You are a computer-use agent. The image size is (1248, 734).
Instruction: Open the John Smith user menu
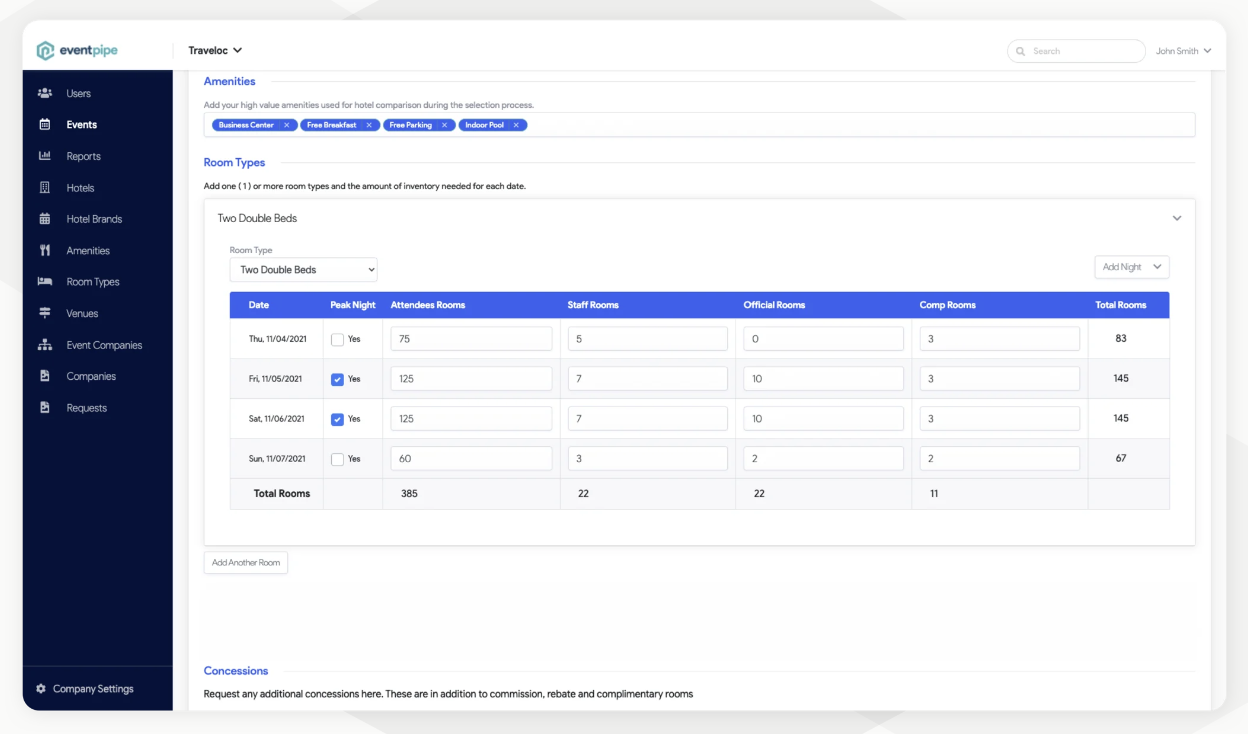[x=1183, y=51]
